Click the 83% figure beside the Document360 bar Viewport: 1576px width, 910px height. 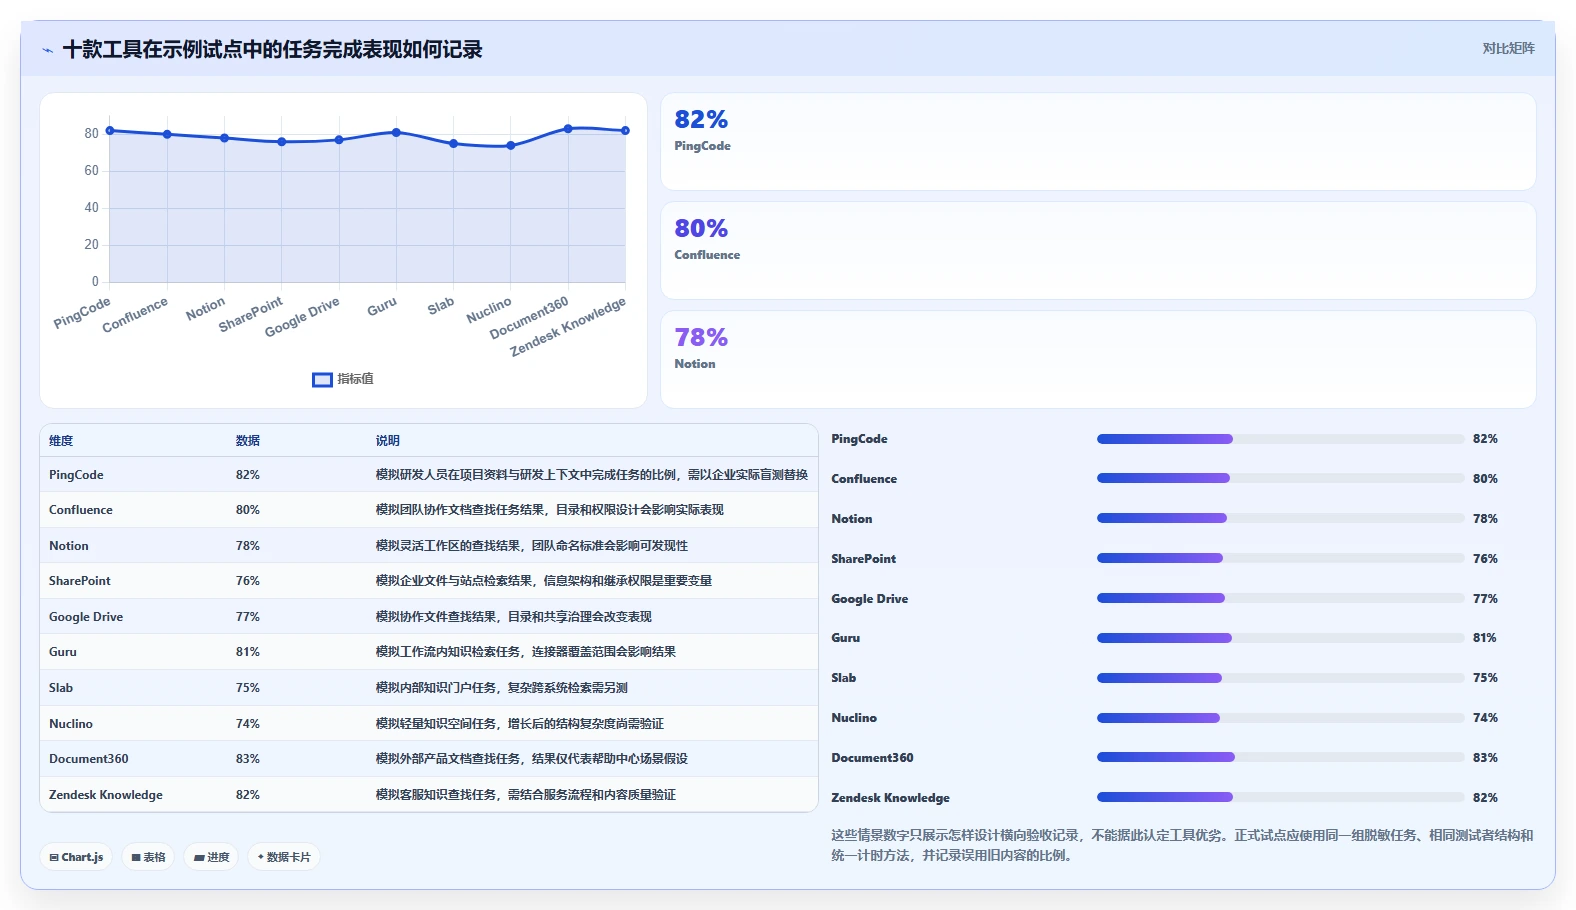[1485, 758]
